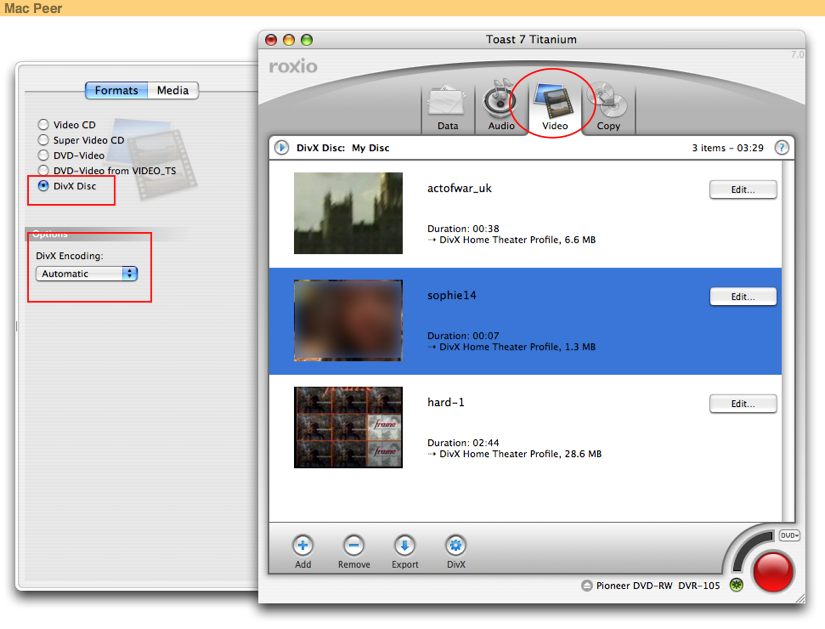Minimize the Toast window with yellow button
Image resolution: width=825 pixels, height=629 pixels.
(x=289, y=40)
